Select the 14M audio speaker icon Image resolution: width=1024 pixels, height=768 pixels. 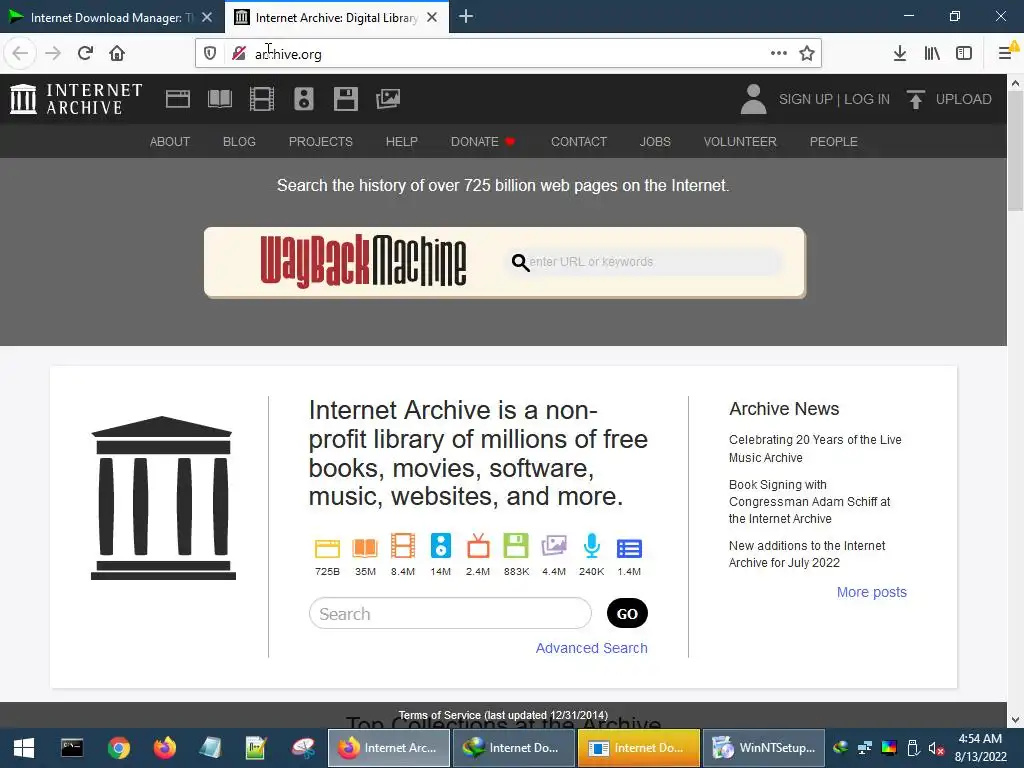click(x=441, y=546)
